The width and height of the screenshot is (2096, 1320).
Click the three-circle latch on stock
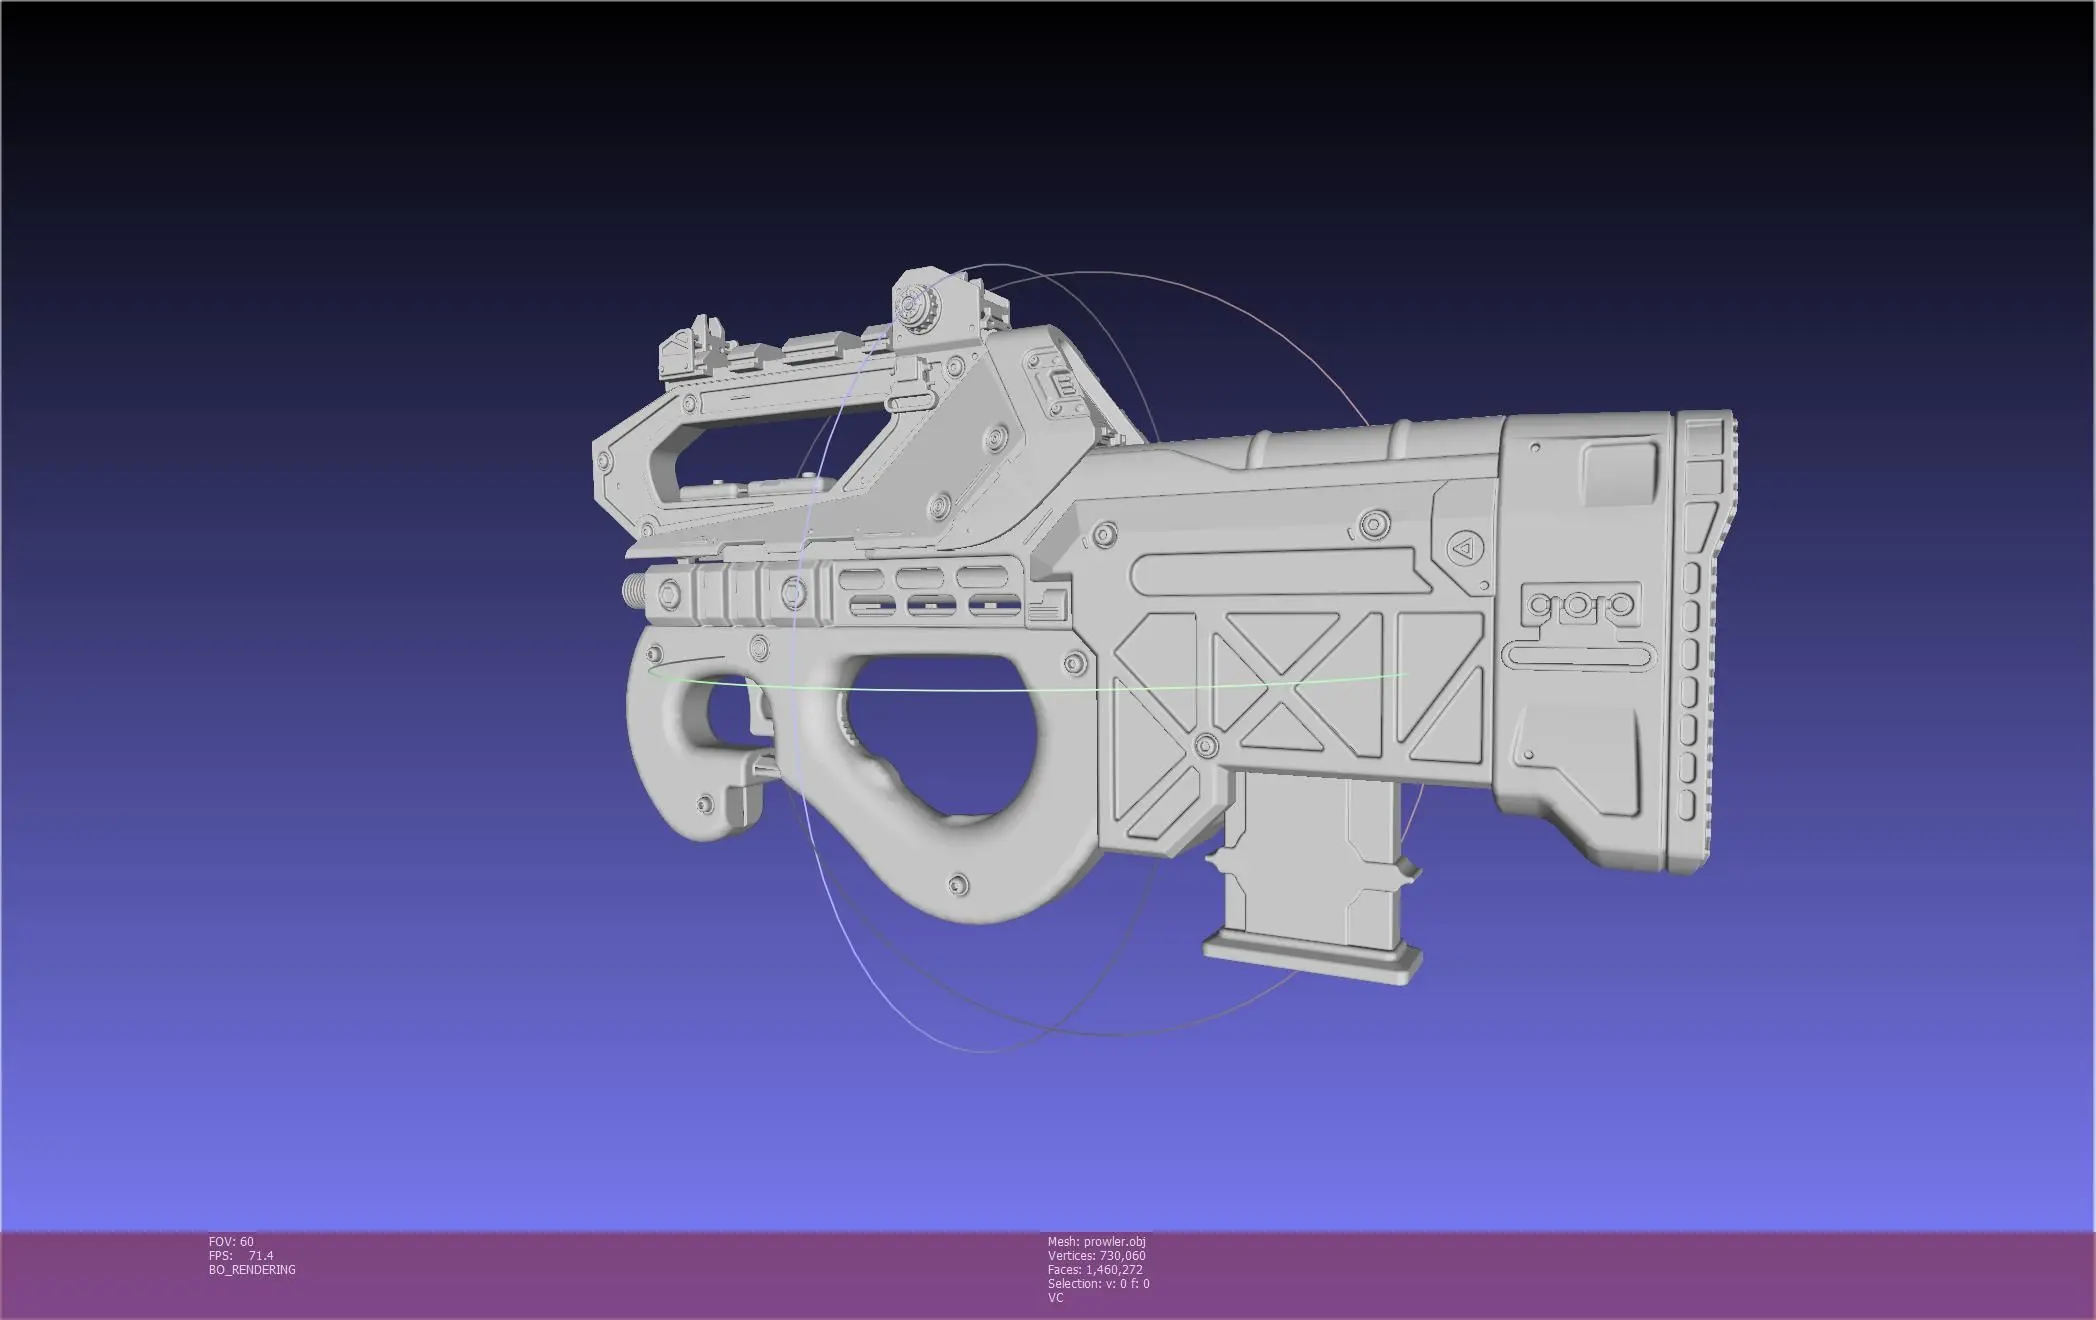tap(1578, 604)
